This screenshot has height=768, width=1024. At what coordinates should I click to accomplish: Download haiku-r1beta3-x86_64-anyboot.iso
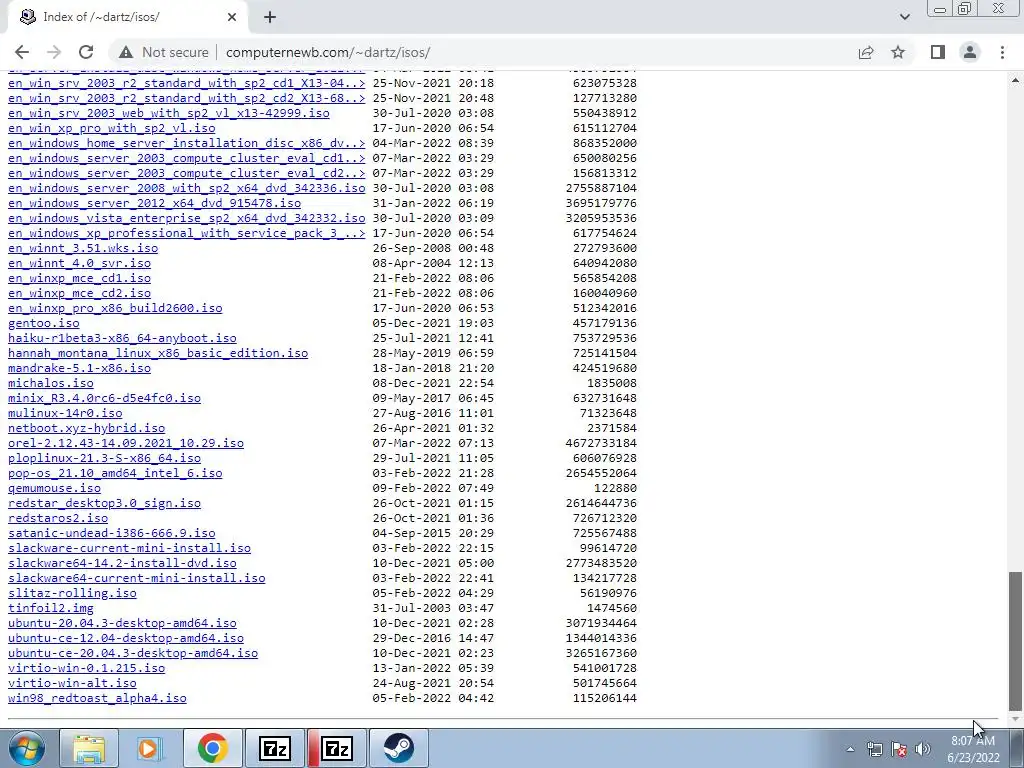coord(122,338)
